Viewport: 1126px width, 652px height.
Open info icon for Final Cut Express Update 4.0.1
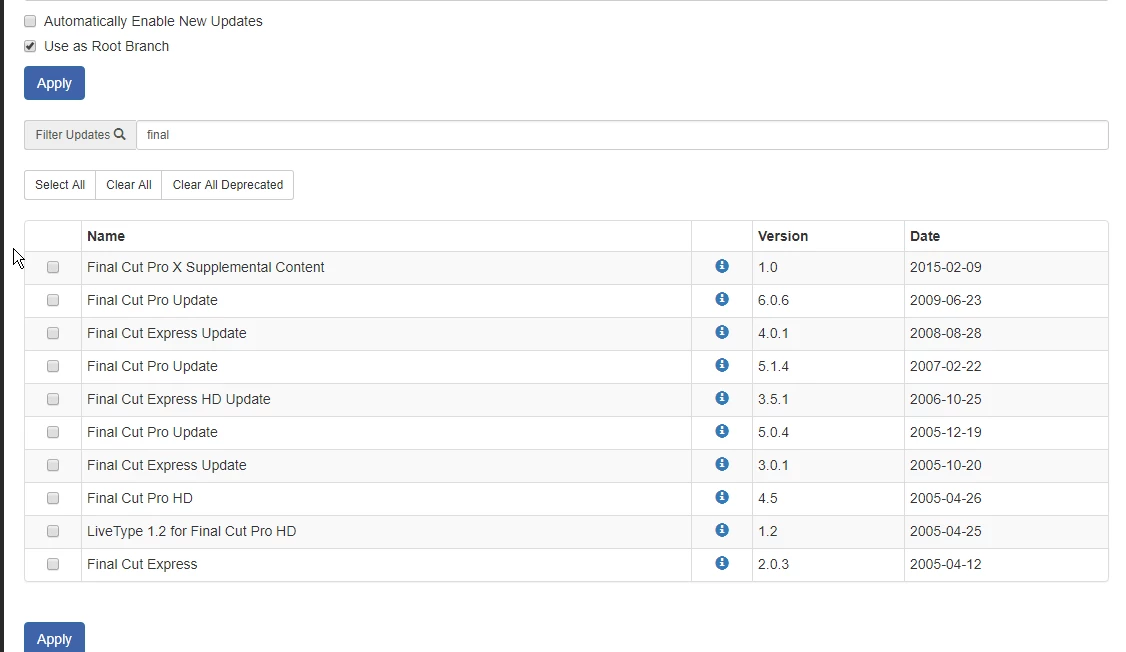(722, 332)
